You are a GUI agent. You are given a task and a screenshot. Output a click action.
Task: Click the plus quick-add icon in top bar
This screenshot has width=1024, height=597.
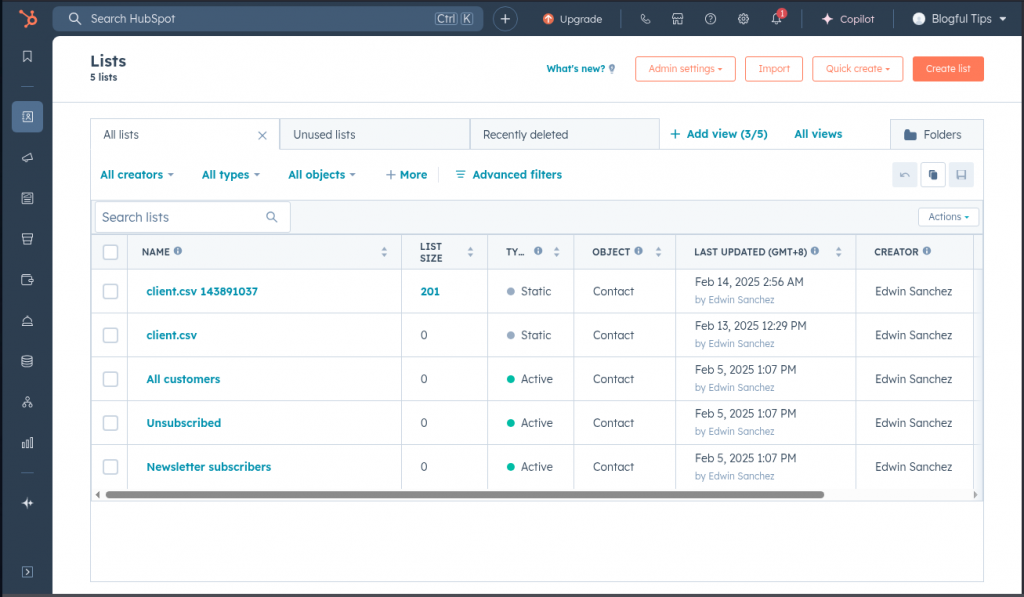point(505,19)
